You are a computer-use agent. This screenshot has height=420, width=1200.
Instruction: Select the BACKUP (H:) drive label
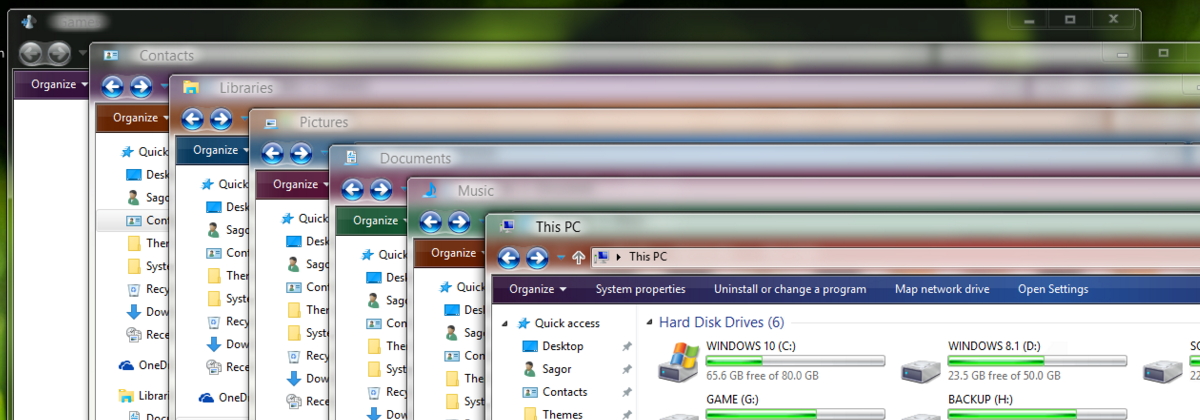click(981, 398)
